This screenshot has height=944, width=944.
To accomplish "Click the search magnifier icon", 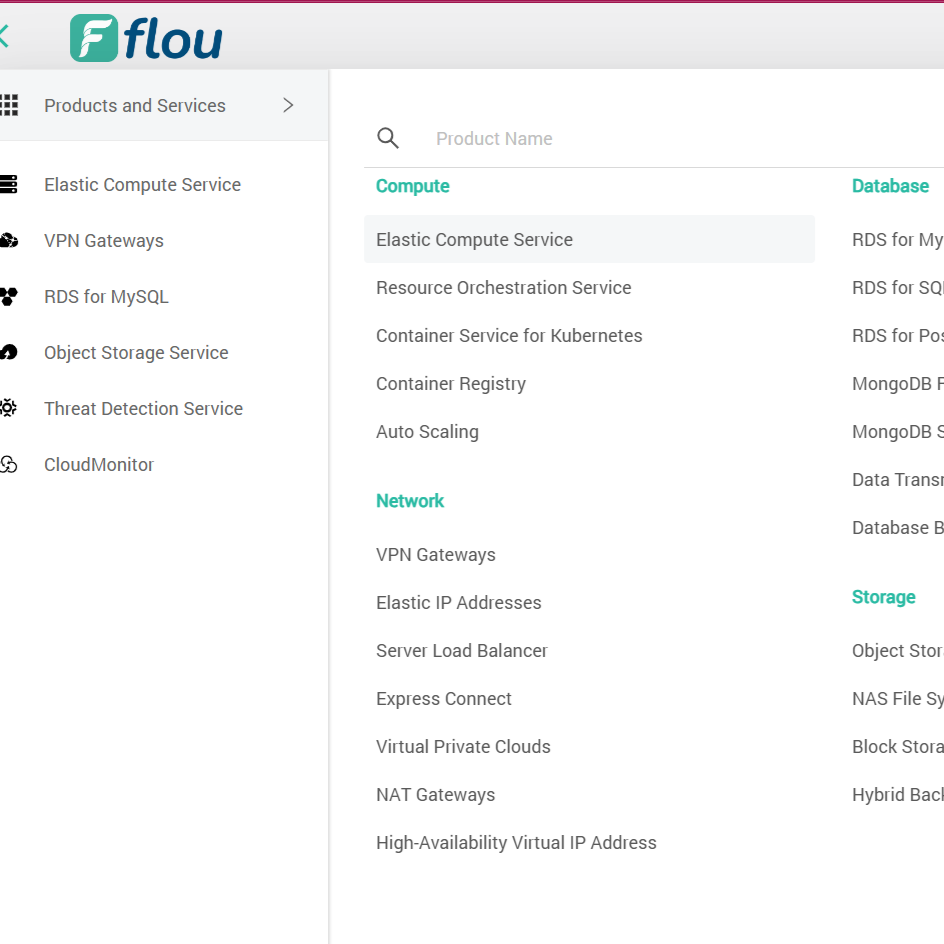I will pos(388,139).
